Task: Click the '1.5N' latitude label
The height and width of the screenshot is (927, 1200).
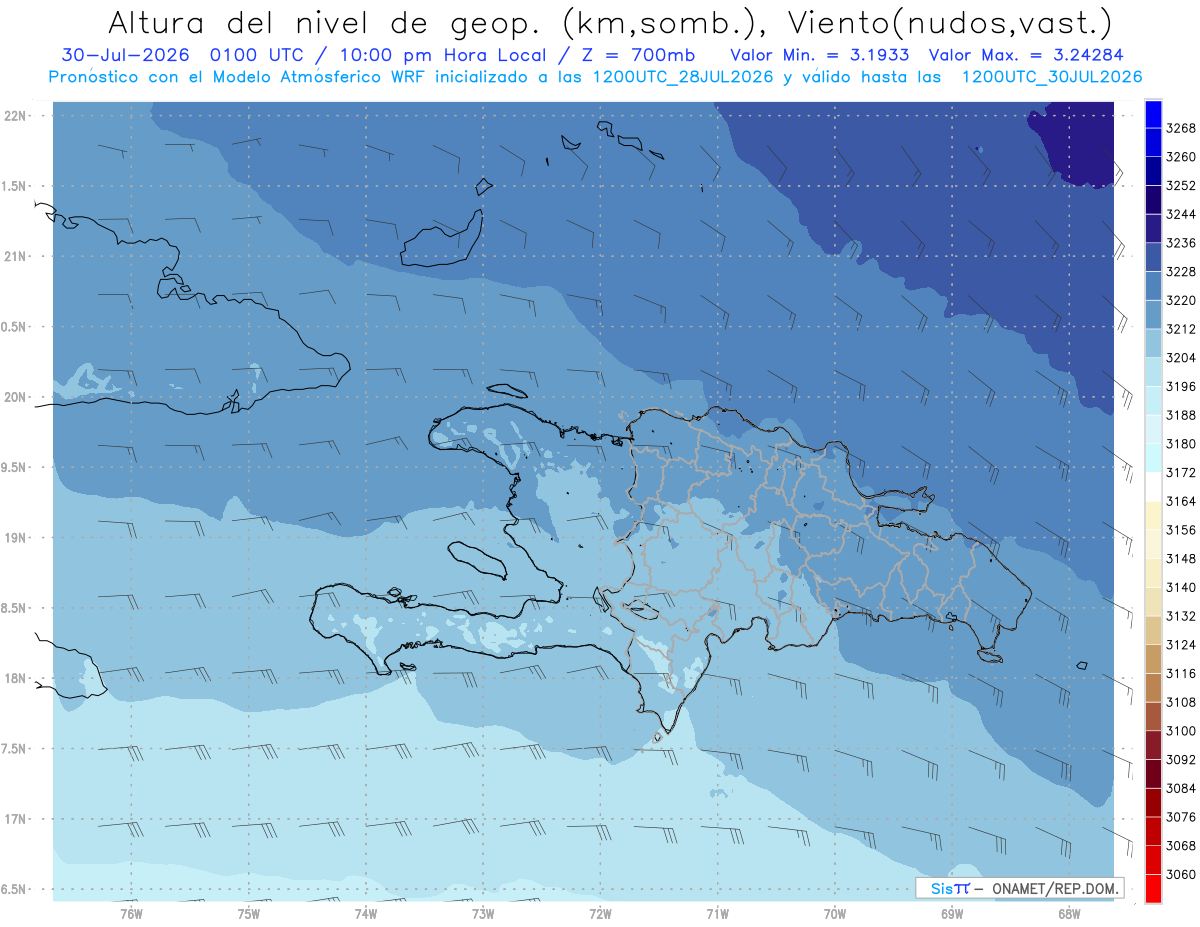Action: coord(15,186)
